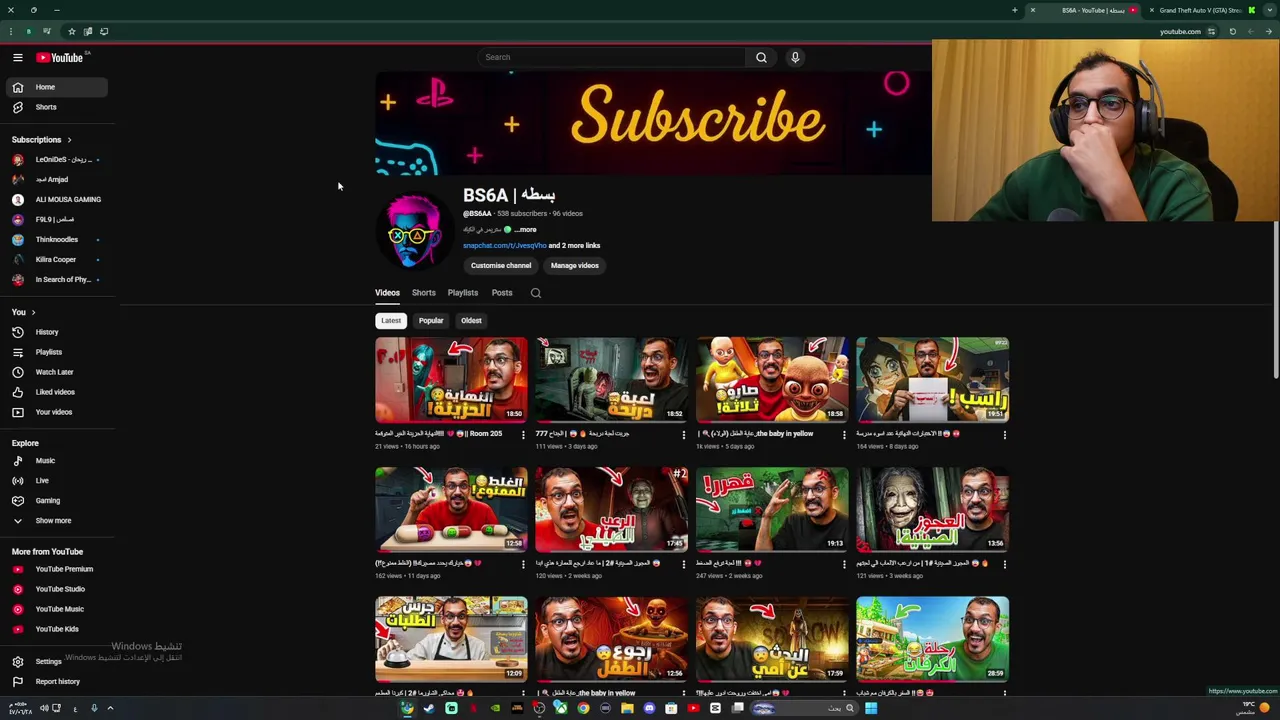Click the Manage videos button
This screenshot has height=720, width=1280.
click(575, 266)
